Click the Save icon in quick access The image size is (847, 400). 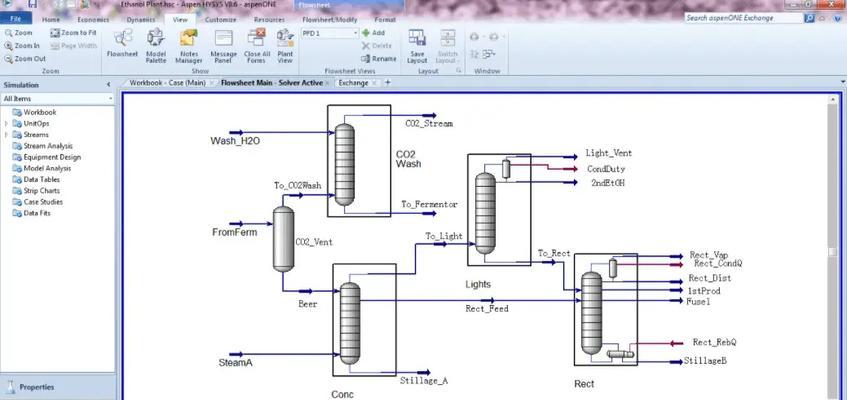[x=32, y=4]
